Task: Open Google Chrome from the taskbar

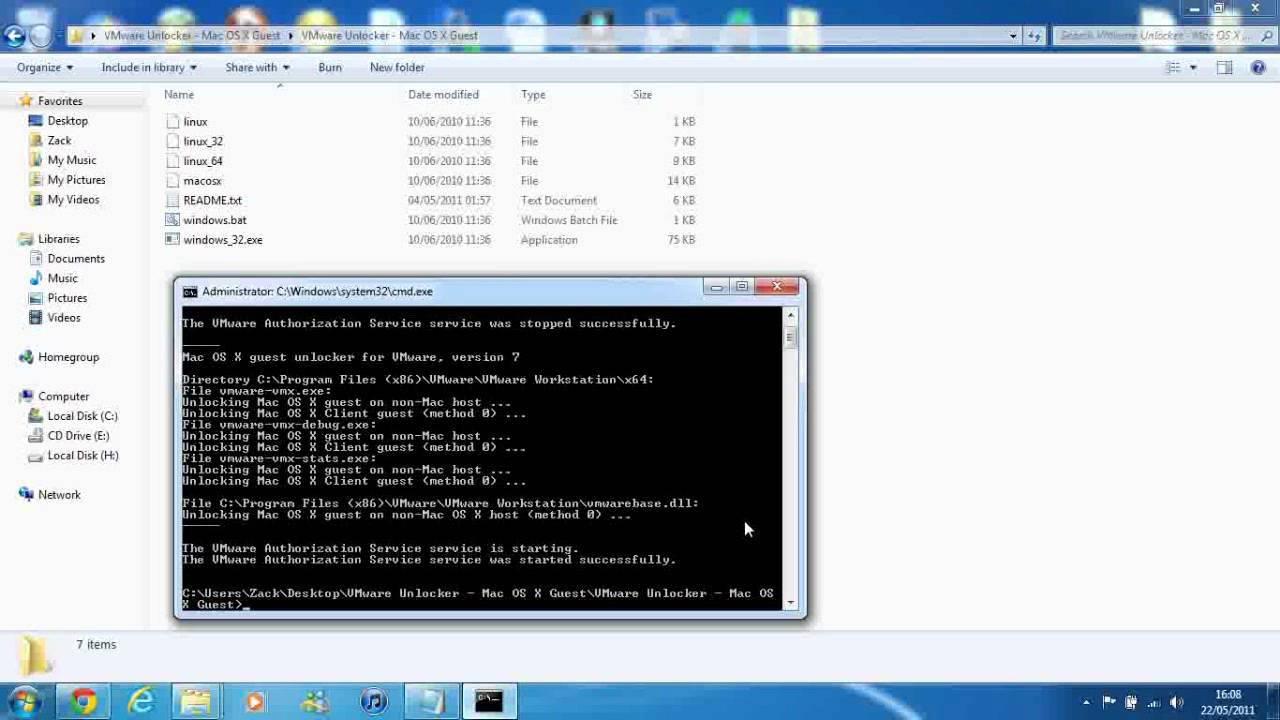Action: (x=83, y=701)
